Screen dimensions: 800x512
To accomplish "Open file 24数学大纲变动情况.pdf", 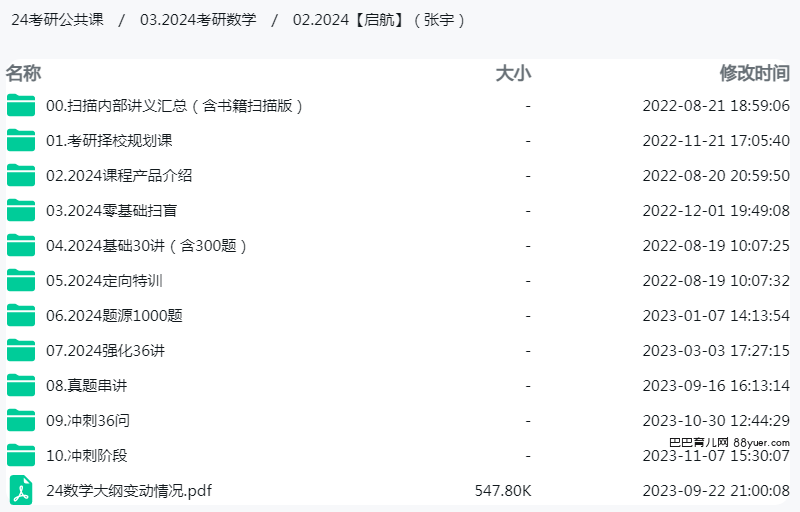I will click(129, 491).
